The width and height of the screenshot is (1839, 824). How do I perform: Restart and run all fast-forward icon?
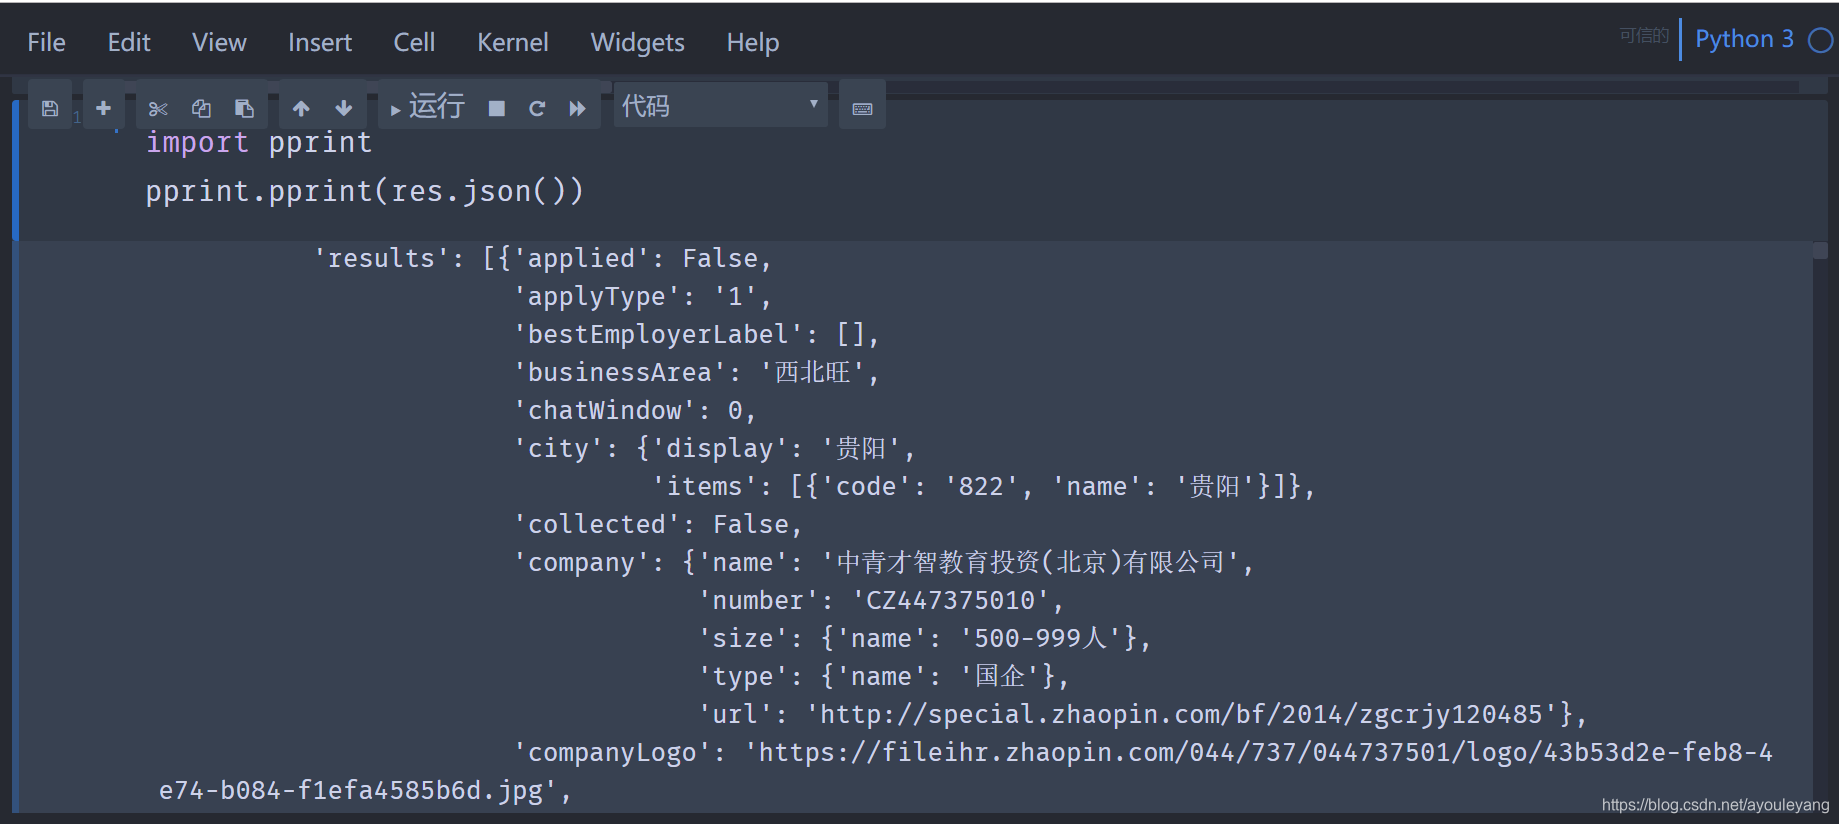click(x=578, y=108)
